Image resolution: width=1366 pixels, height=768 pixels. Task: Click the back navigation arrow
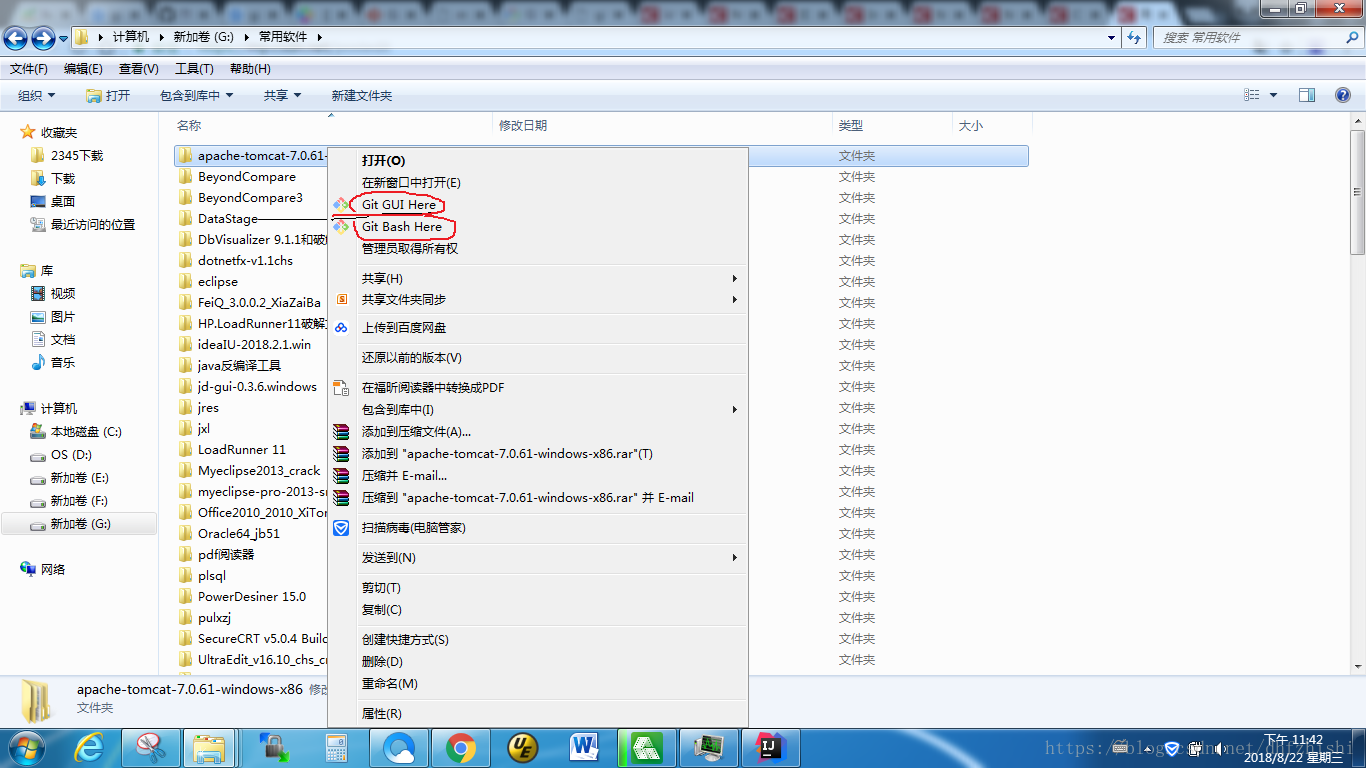pyautogui.click(x=16, y=38)
